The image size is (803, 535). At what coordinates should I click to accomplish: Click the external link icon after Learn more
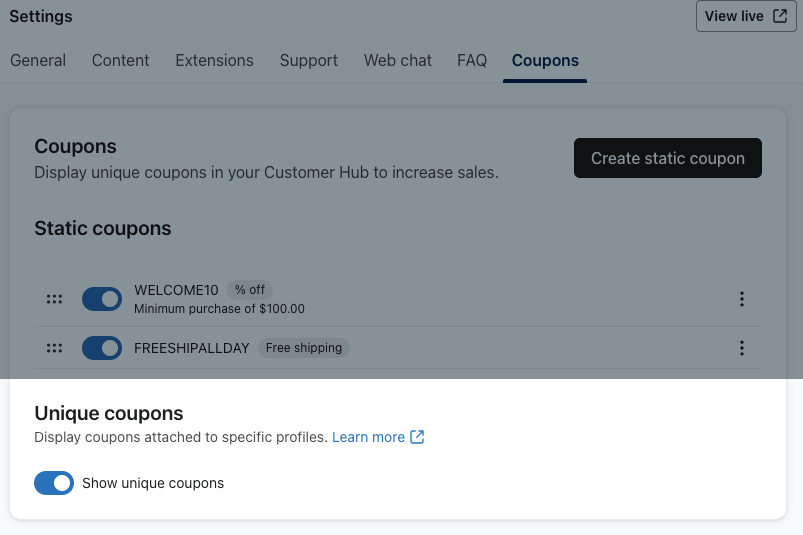417,437
